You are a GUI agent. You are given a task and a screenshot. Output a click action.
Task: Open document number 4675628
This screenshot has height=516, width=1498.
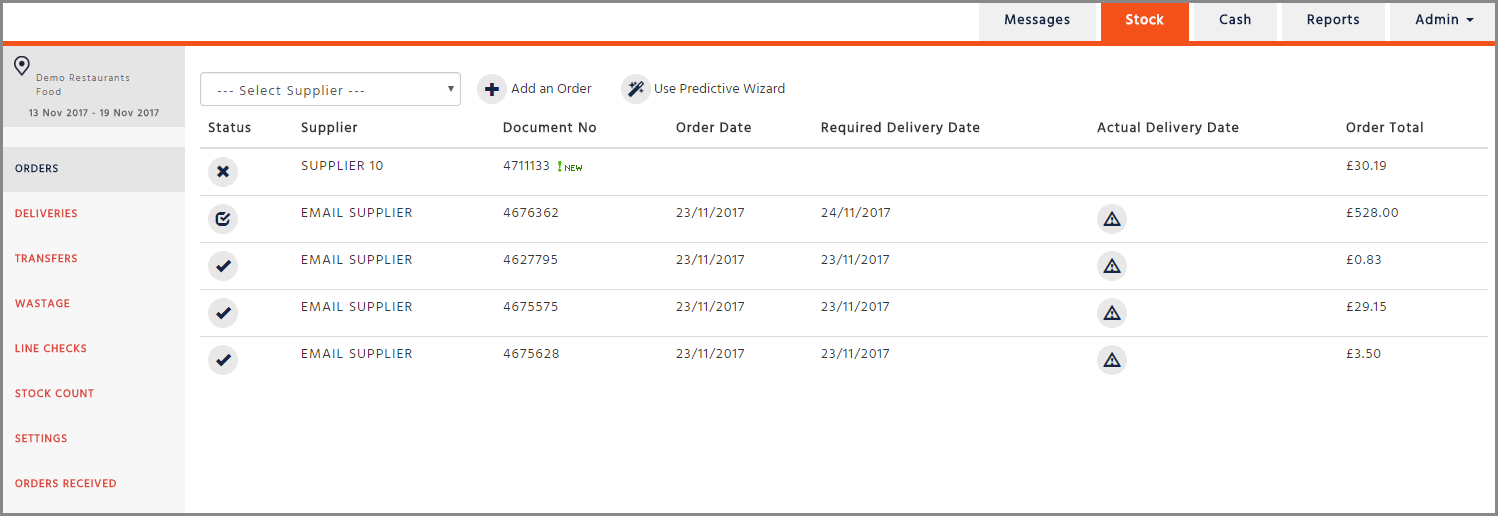pyautogui.click(x=530, y=354)
